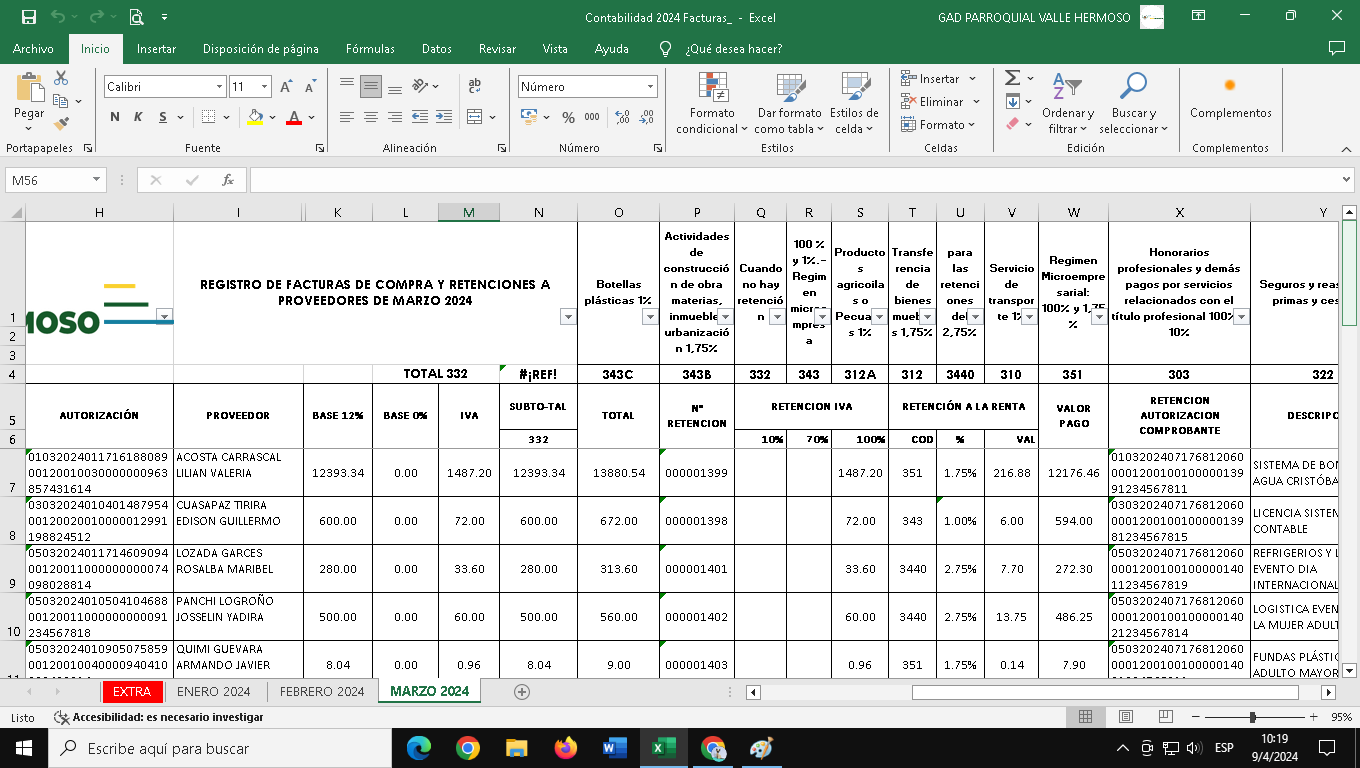Select the Format Painter brush icon
Screen dimensions: 1360x768
[61, 124]
